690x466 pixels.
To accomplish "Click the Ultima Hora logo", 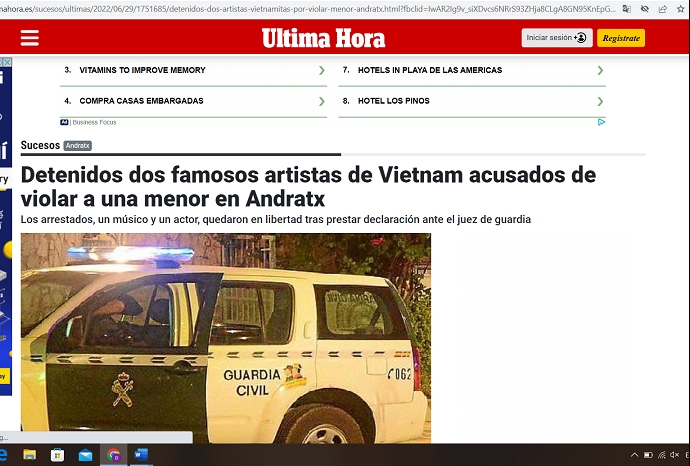I will (x=323, y=38).
